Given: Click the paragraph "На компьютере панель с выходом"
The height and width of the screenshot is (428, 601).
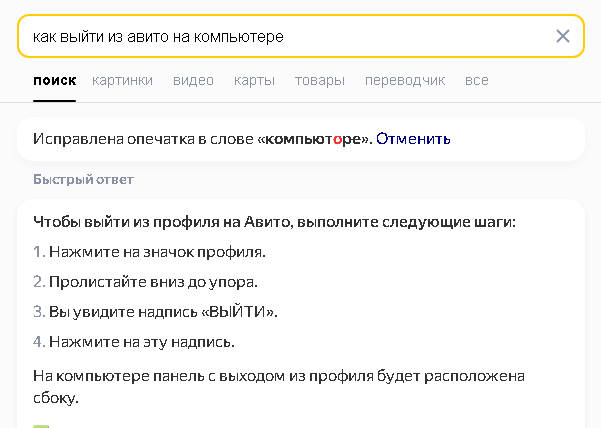Looking at the screenshot, I should click(279, 387).
